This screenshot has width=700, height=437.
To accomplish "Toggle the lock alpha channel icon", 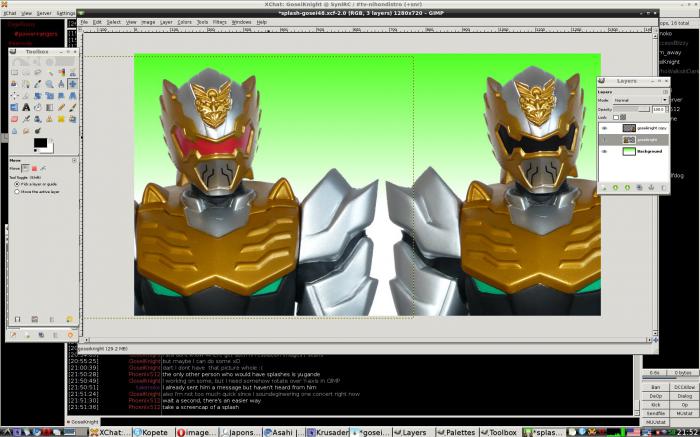I will click(623, 117).
